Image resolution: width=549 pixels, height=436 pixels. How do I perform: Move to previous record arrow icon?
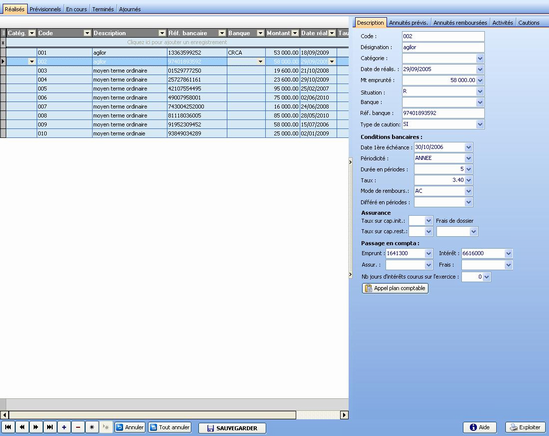22,427
